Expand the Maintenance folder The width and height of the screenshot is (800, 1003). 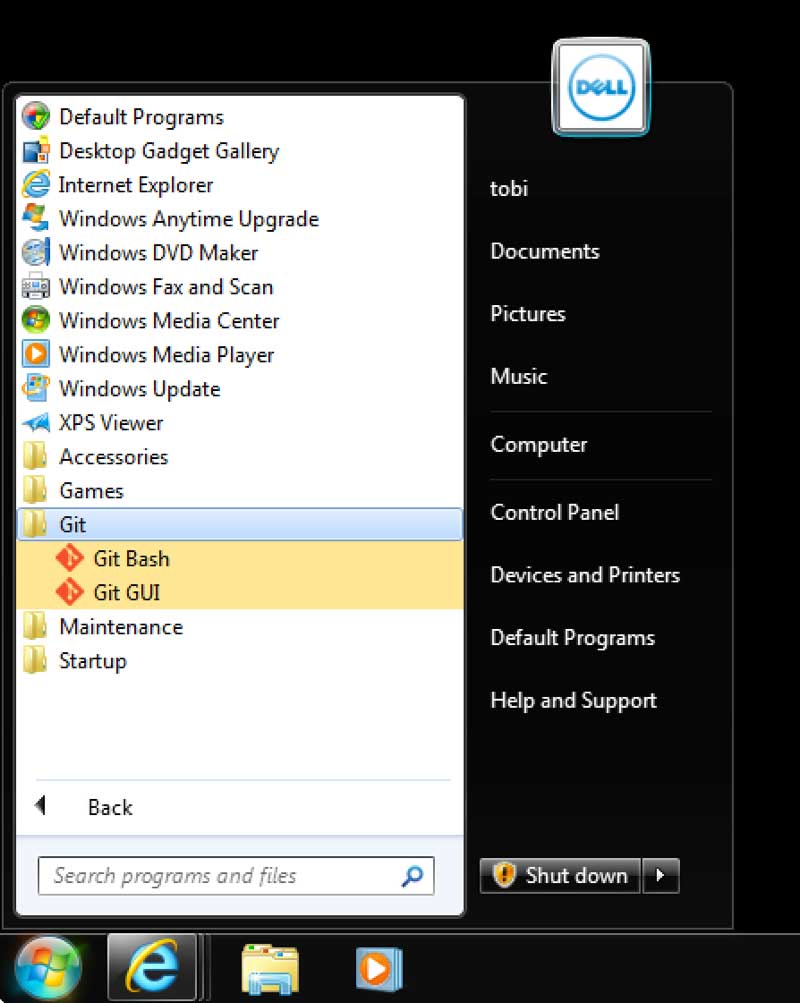pos(120,627)
